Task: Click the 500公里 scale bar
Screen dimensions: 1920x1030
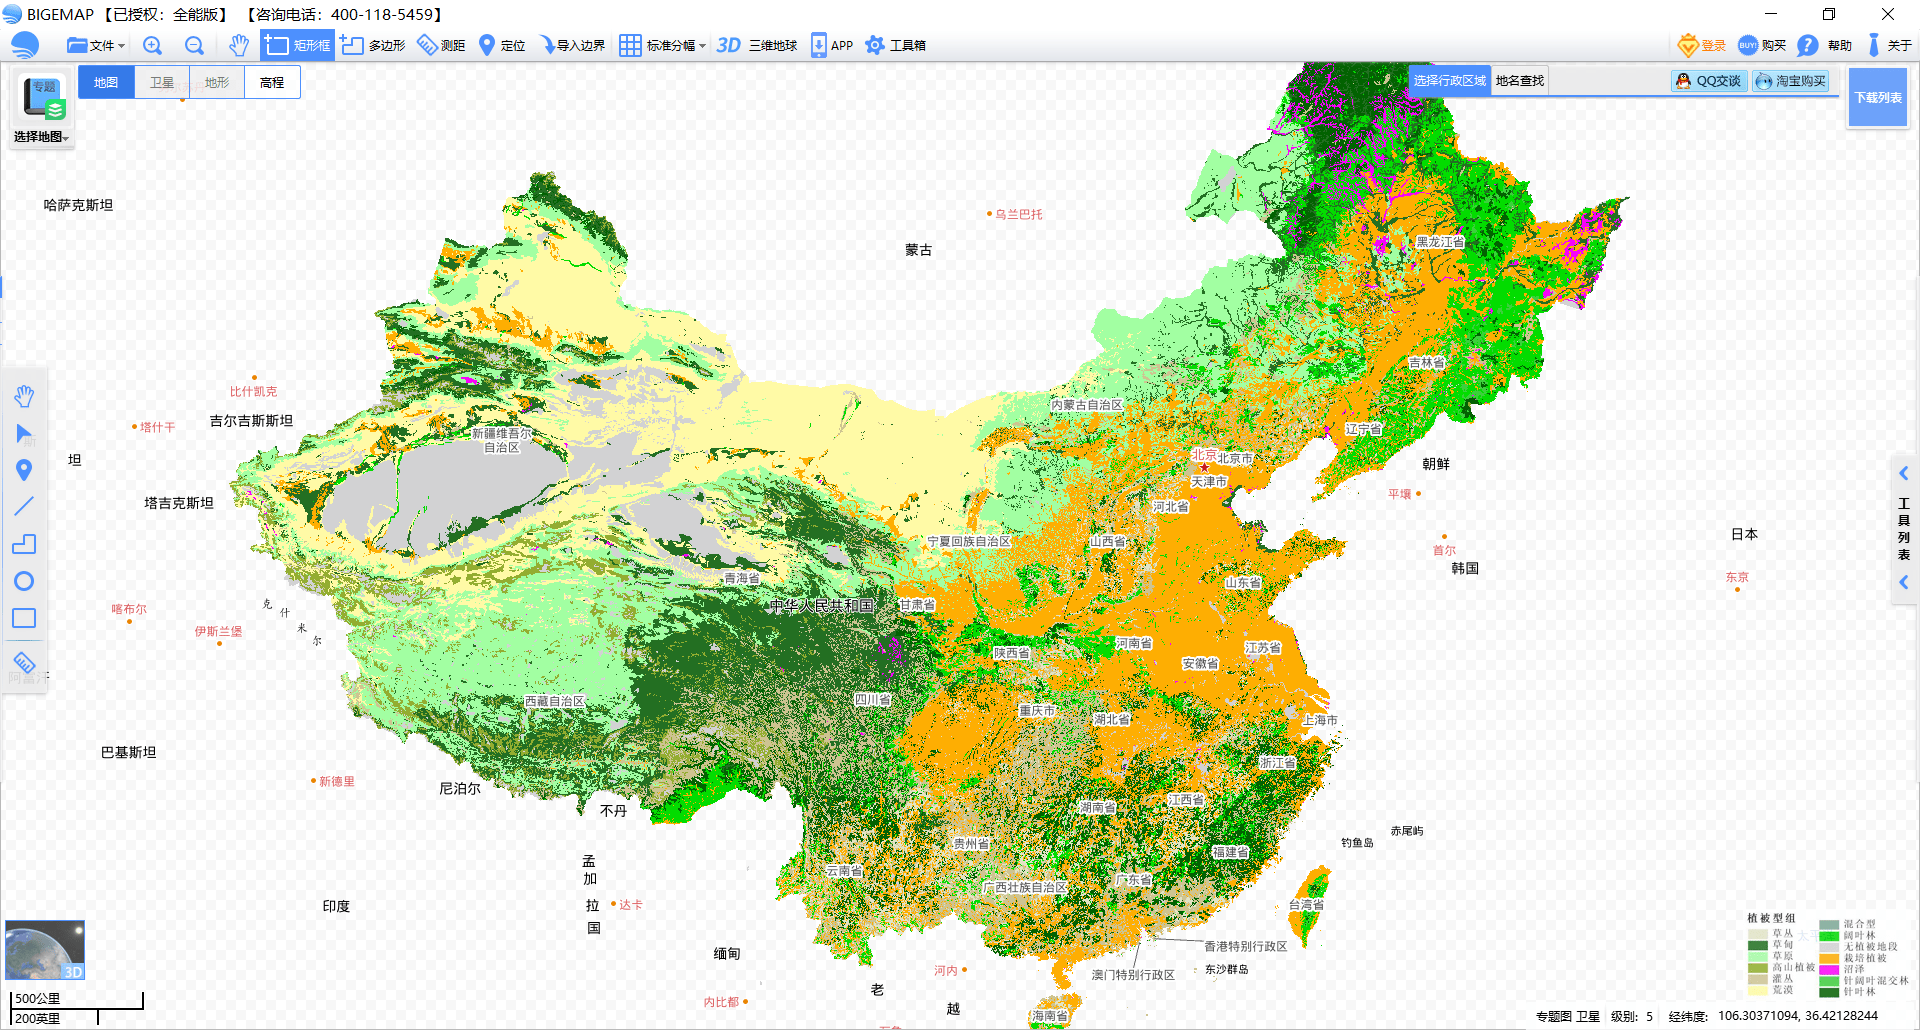Action: point(77,1000)
